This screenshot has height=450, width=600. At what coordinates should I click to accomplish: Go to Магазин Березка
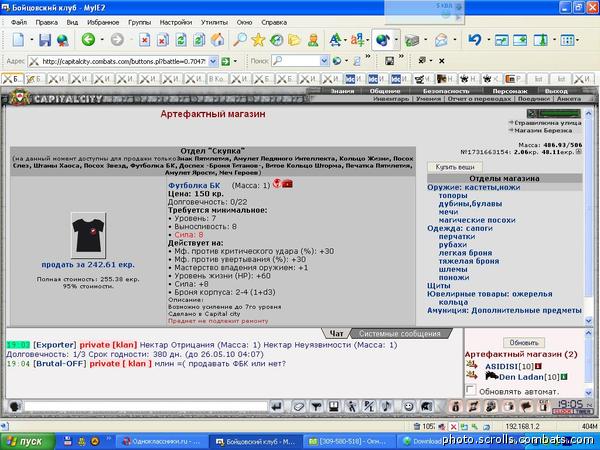543,130
